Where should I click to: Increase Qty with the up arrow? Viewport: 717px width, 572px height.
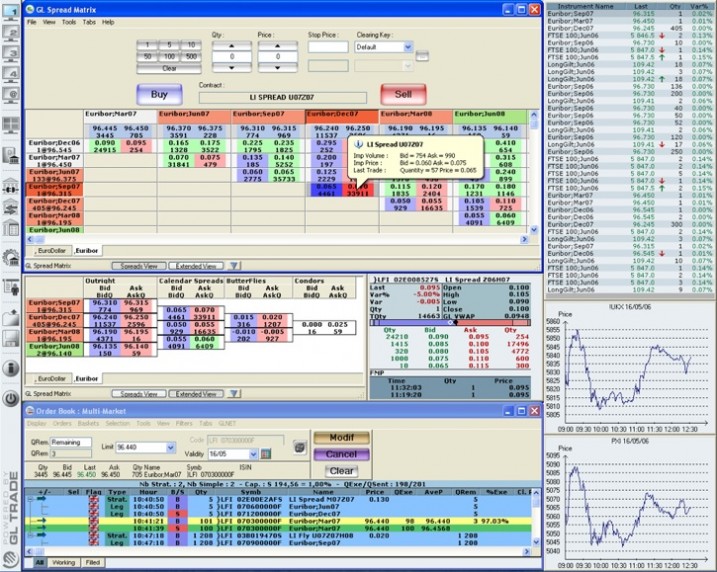[231, 46]
